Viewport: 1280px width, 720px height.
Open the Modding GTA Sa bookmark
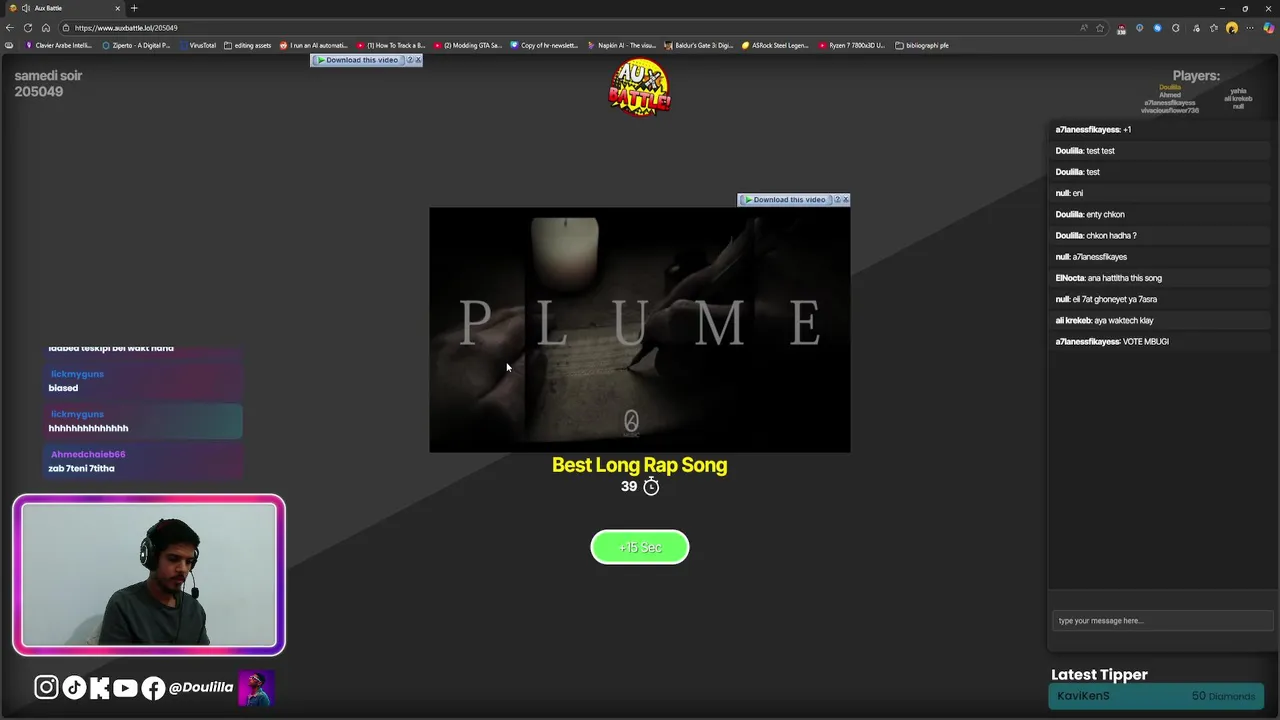pos(468,45)
